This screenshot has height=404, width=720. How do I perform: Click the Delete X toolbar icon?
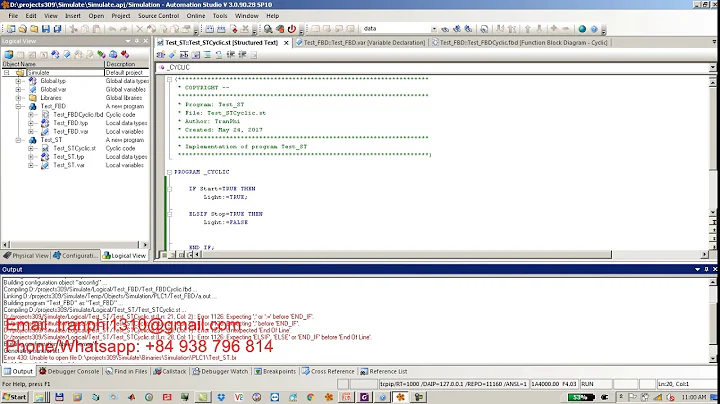coord(140,29)
